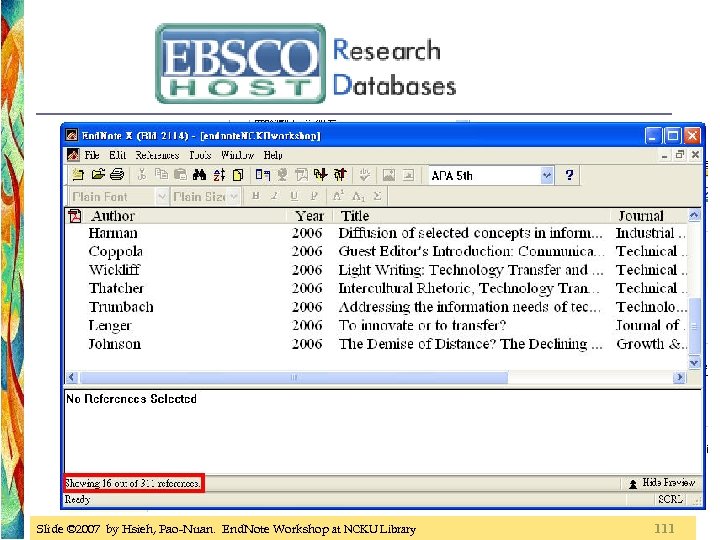The width and height of the screenshot is (720, 540).
Task: Select the Harman 2006 reference row
Action: click(377, 233)
